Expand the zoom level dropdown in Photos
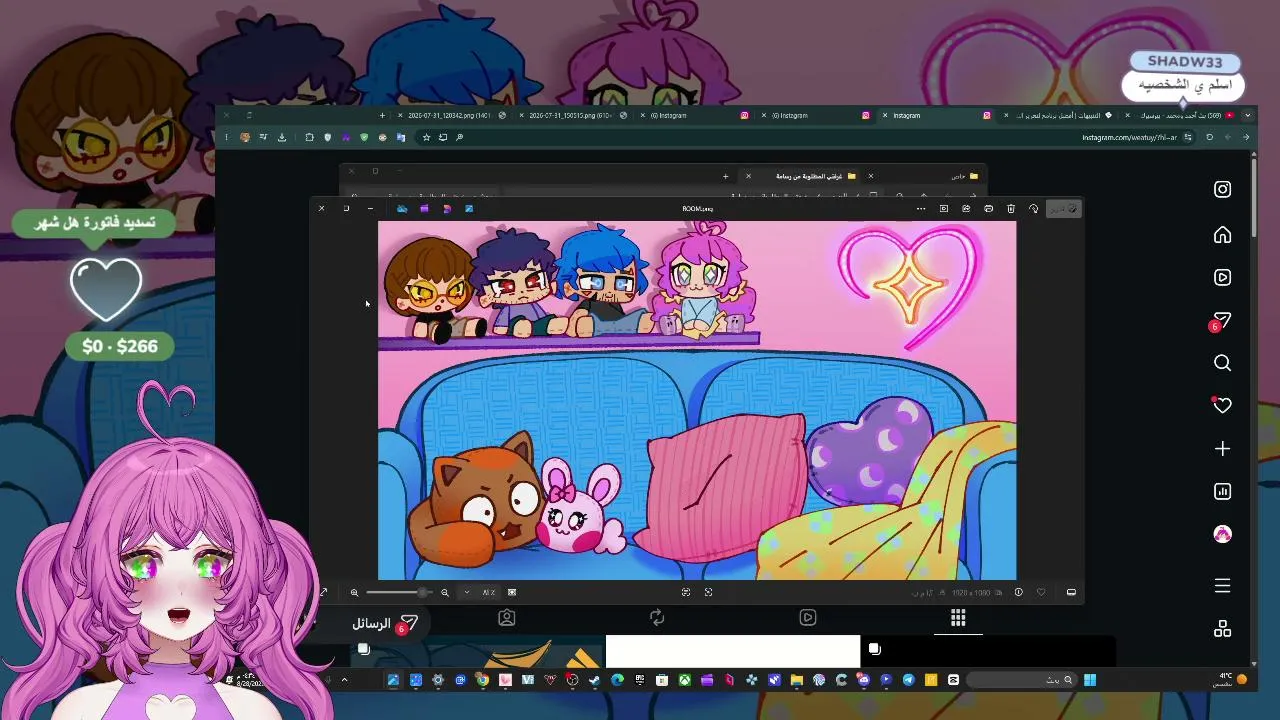The height and width of the screenshot is (720, 1280). point(467,592)
